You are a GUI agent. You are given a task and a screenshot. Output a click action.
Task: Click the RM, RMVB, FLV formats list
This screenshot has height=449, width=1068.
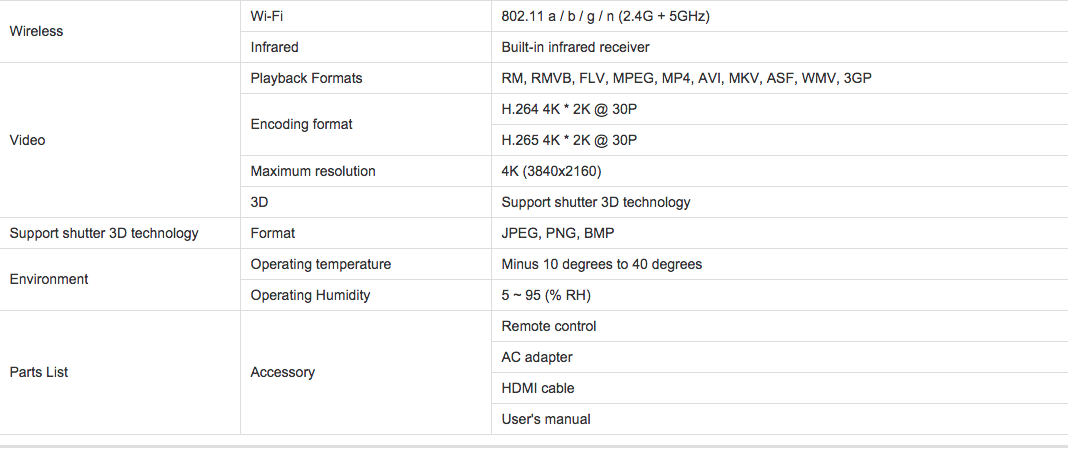(687, 78)
